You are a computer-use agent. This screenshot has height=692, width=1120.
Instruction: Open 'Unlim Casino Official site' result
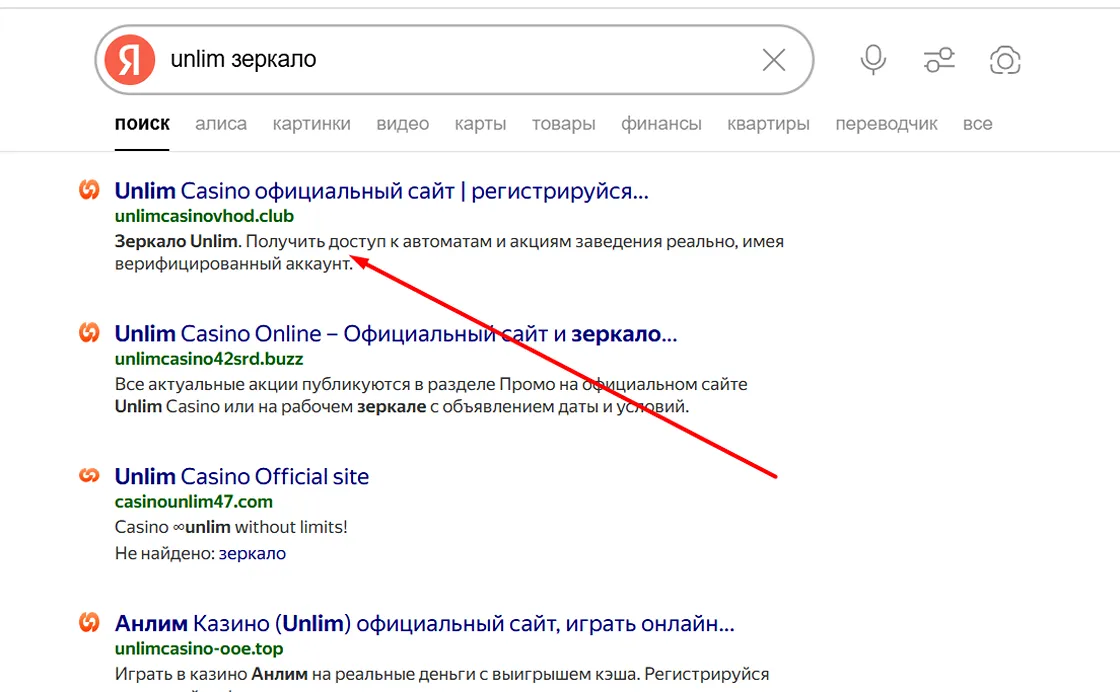click(242, 476)
